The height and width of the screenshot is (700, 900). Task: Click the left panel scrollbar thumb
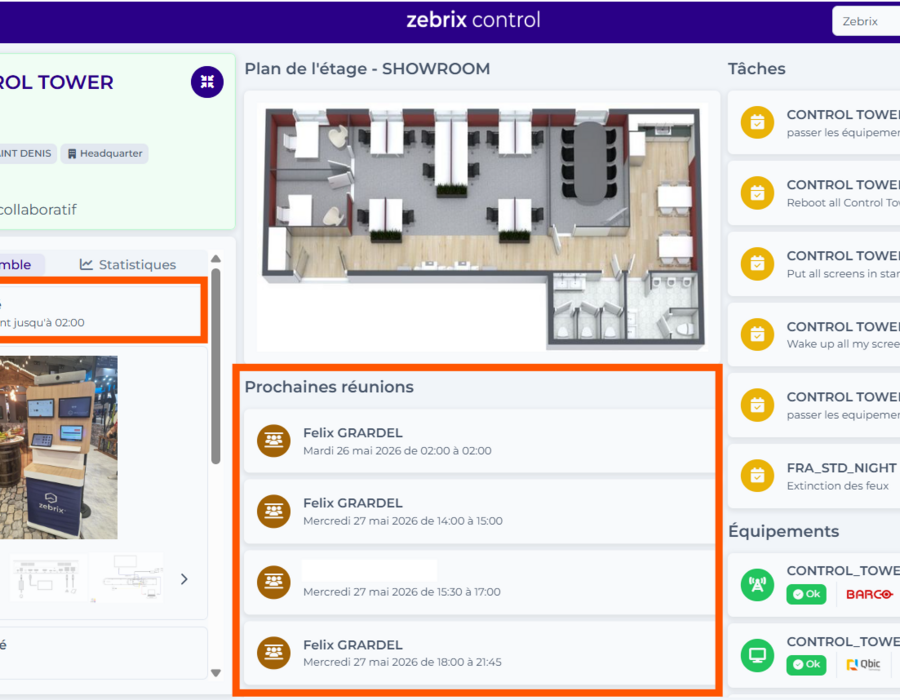(x=216, y=366)
